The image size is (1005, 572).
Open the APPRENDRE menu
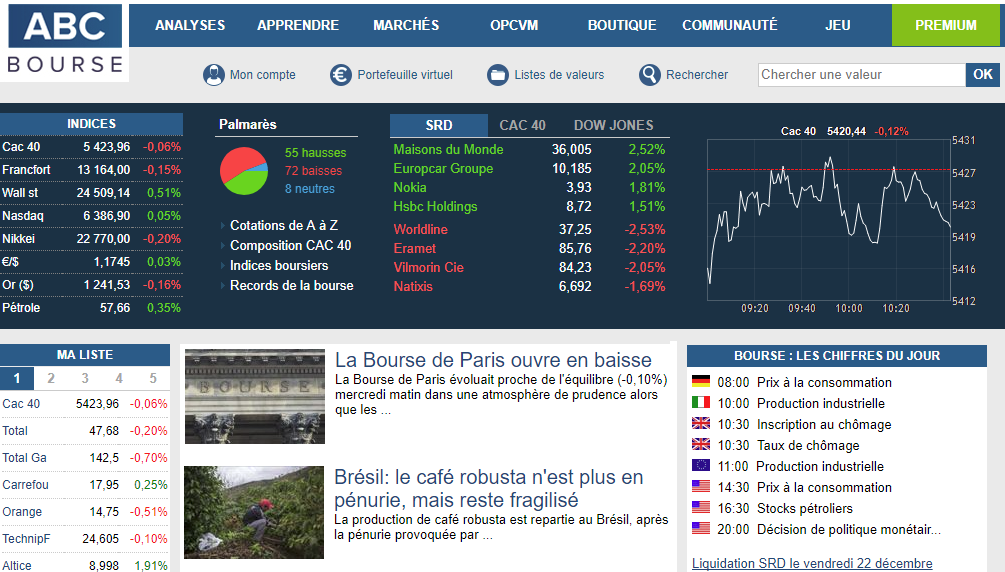pos(298,25)
